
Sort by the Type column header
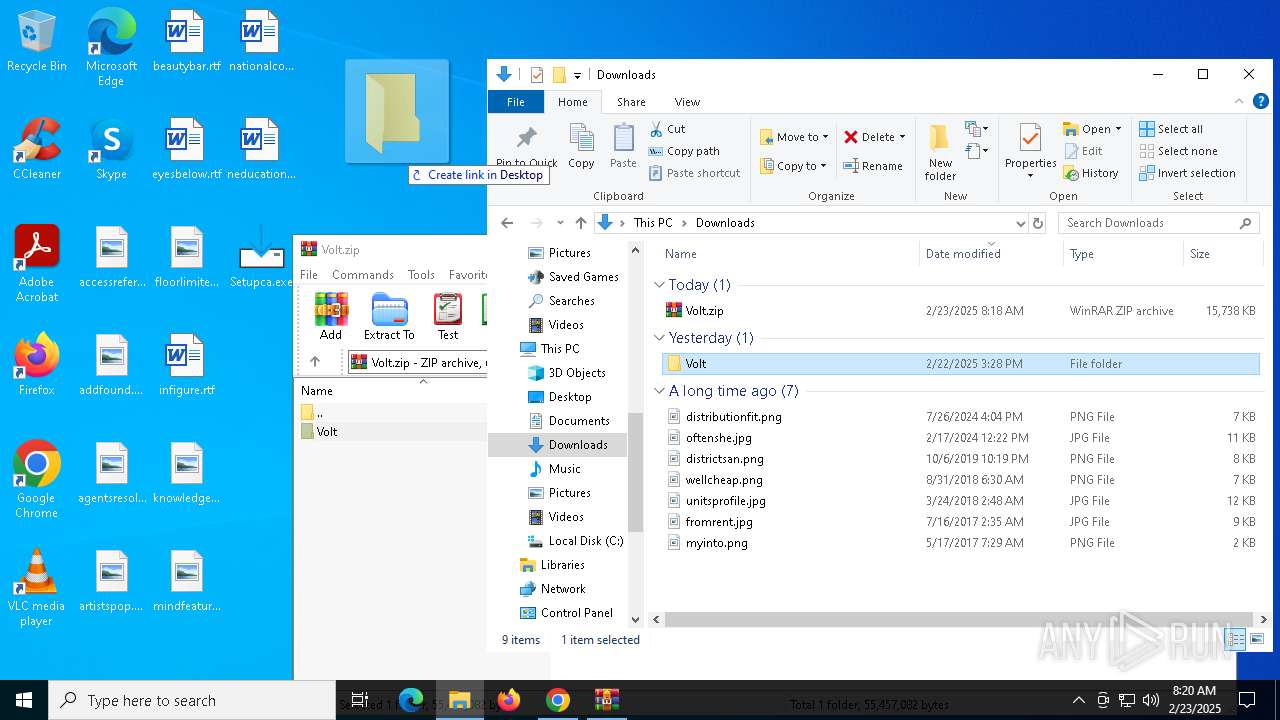point(1123,254)
